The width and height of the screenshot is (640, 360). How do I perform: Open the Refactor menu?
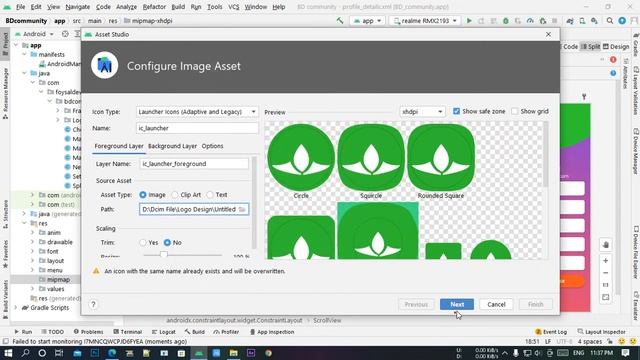(154, 7)
